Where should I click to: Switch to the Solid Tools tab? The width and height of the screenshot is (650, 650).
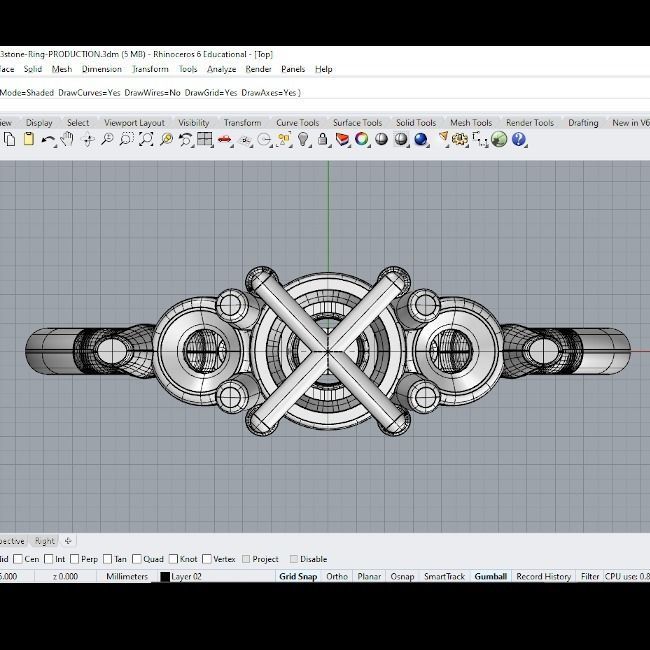click(416, 123)
